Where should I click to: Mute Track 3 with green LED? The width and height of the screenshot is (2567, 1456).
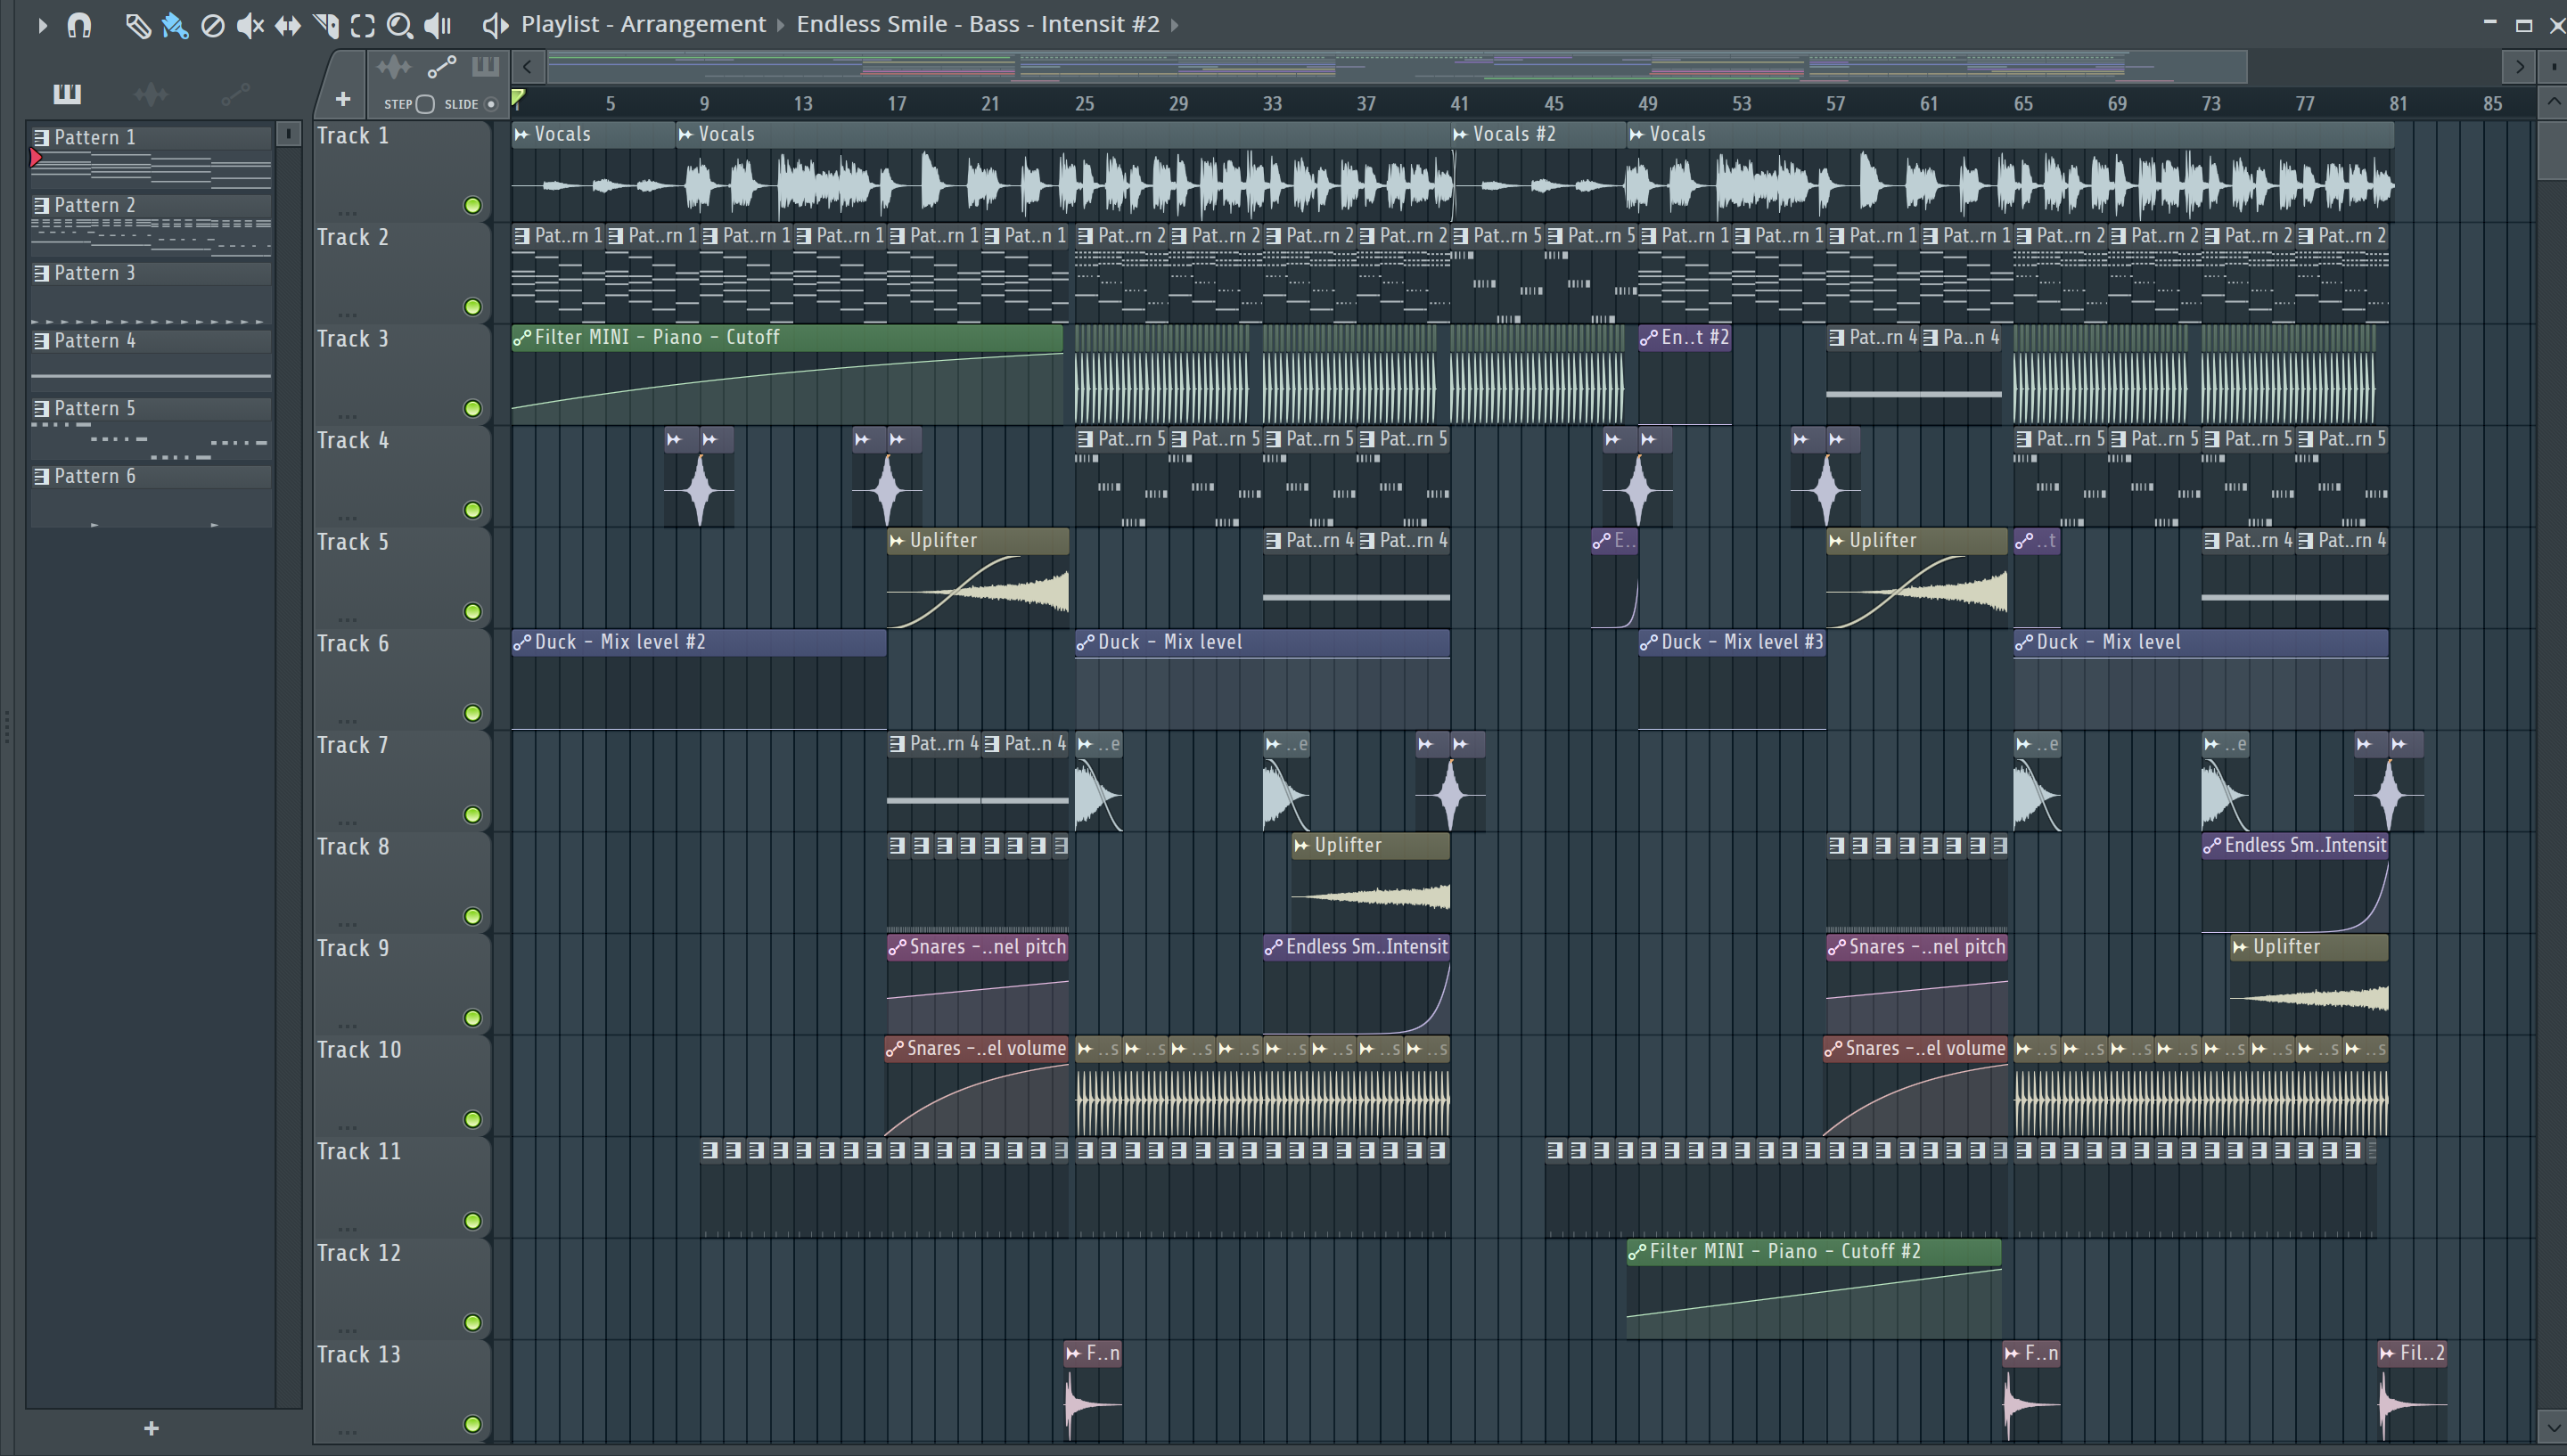[473, 409]
